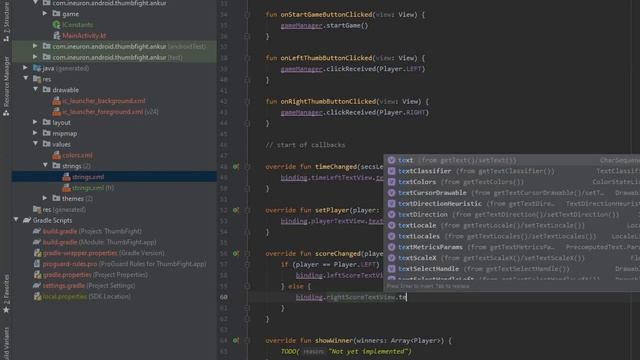Click the Gradle Scripts elephant icon
The image size is (640, 360).
(x=27, y=220)
